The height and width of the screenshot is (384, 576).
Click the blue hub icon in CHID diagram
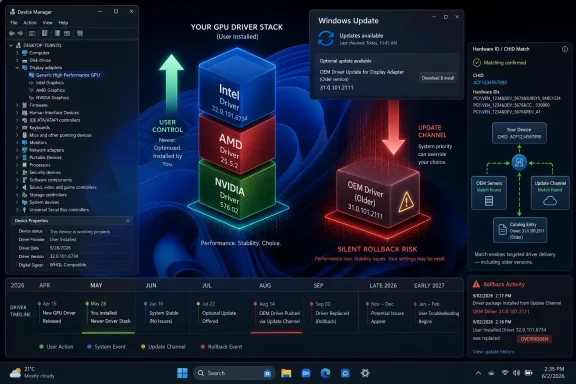click(x=519, y=162)
